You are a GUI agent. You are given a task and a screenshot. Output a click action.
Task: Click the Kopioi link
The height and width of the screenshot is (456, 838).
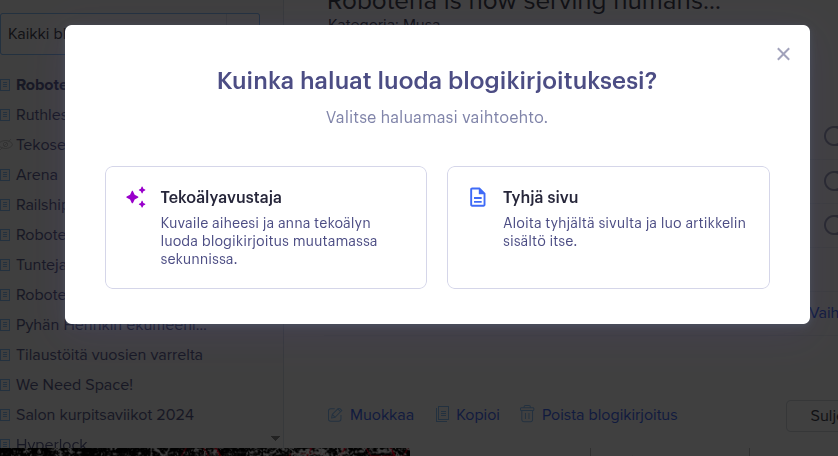pyautogui.click(x=480, y=415)
